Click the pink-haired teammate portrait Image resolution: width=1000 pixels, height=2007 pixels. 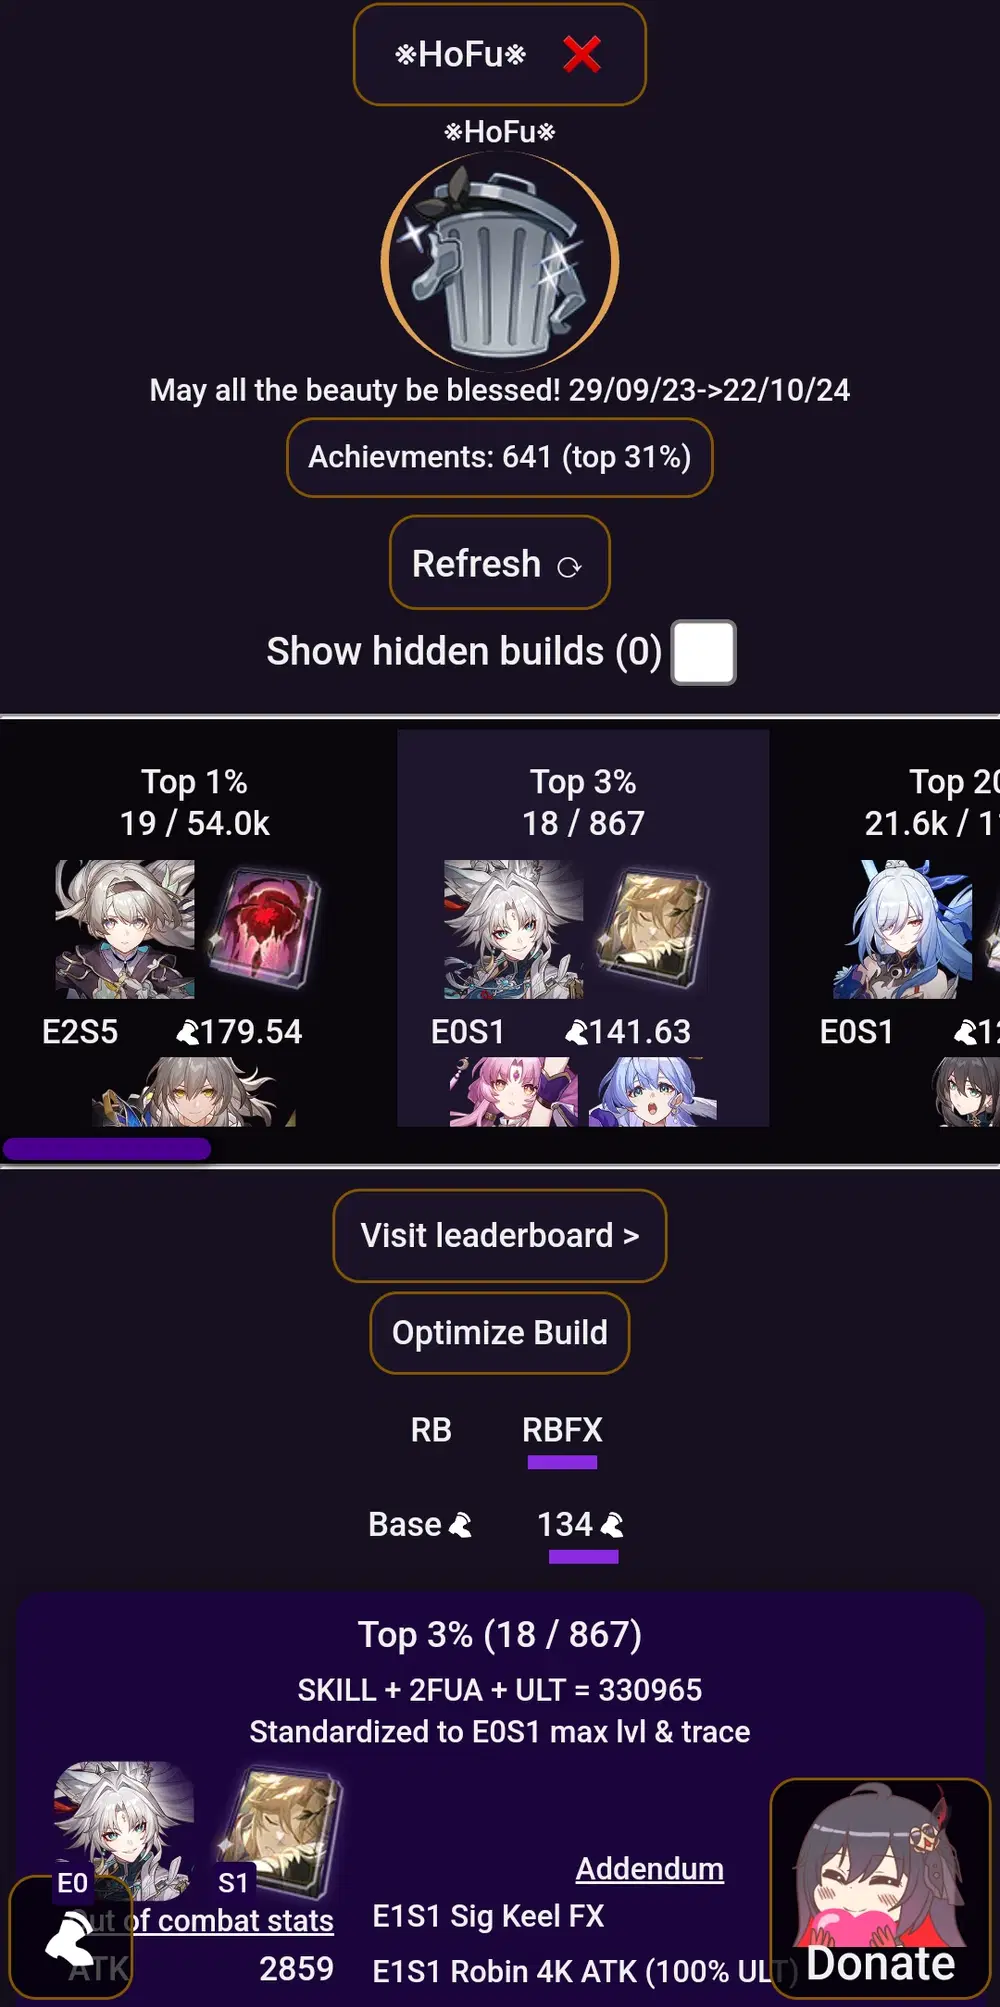(x=514, y=1092)
